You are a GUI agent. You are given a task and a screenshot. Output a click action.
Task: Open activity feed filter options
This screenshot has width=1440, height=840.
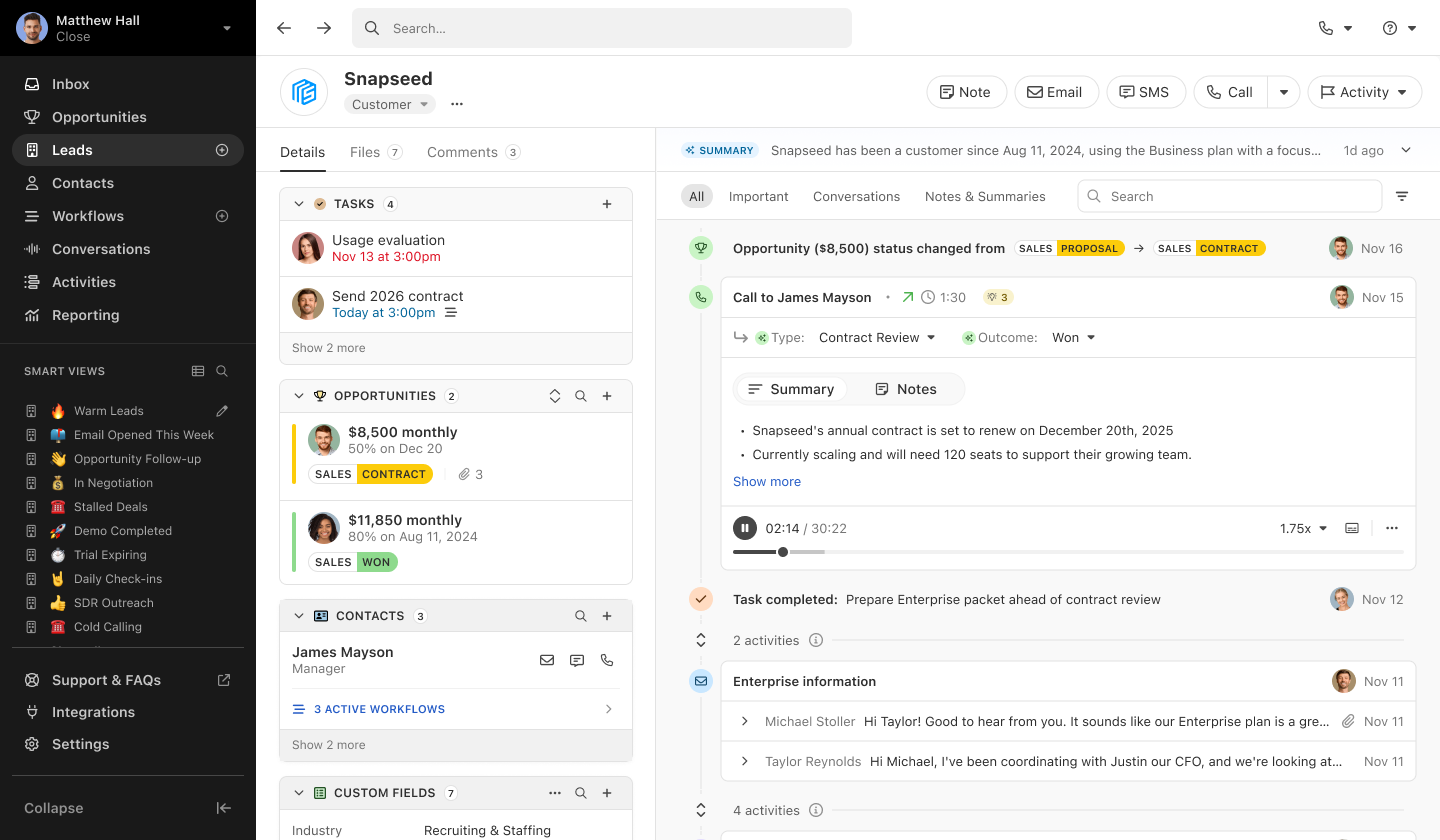pyautogui.click(x=1402, y=196)
